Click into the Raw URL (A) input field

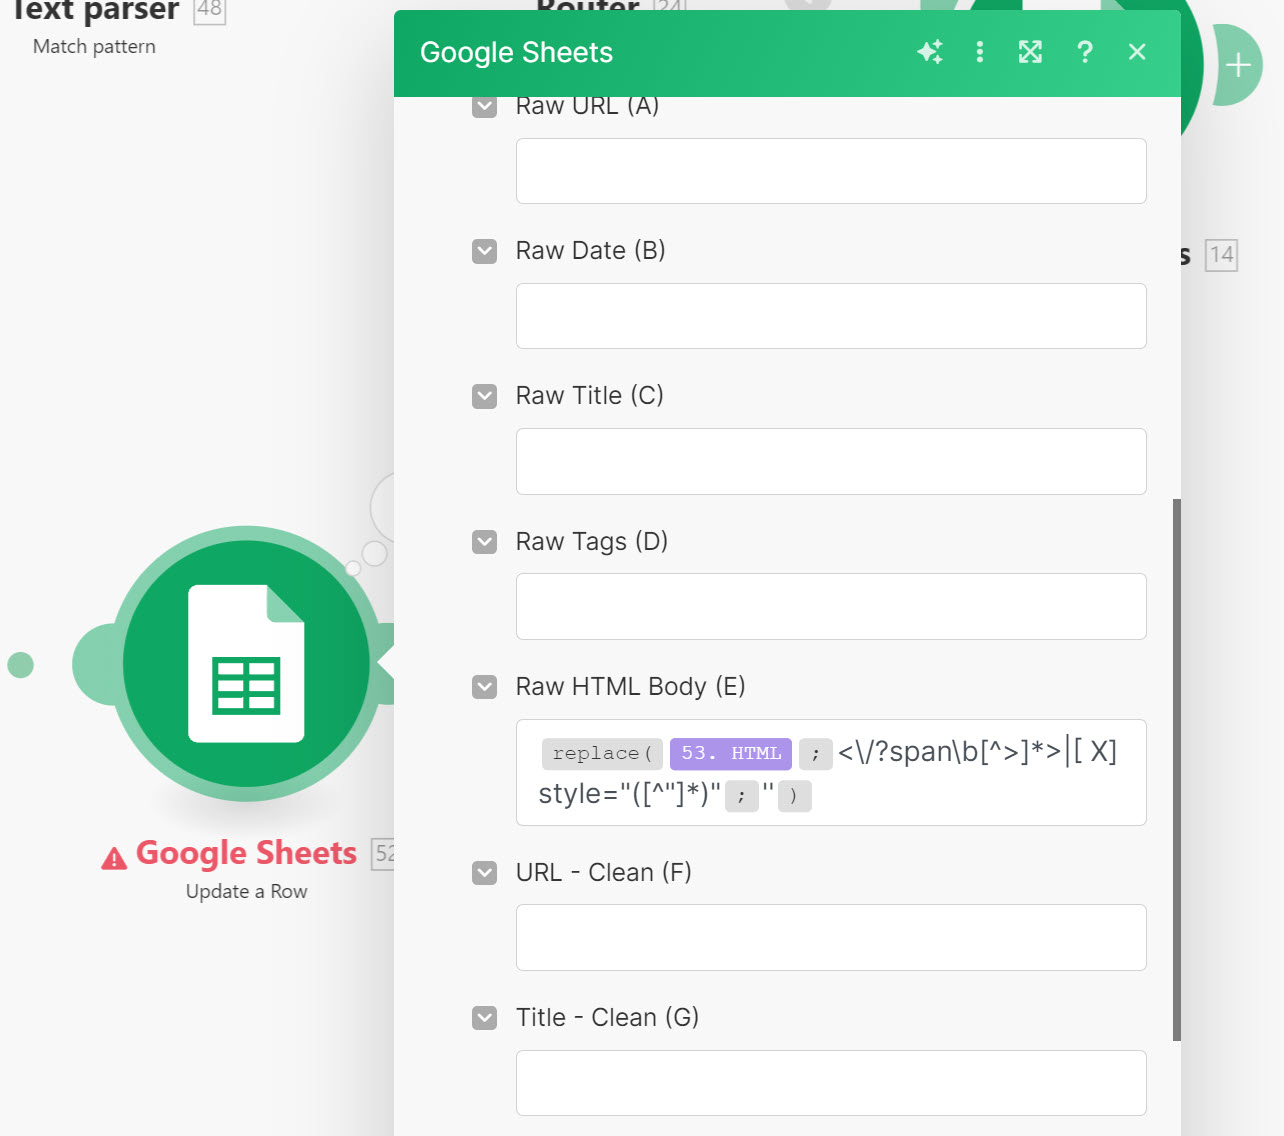[830, 171]
